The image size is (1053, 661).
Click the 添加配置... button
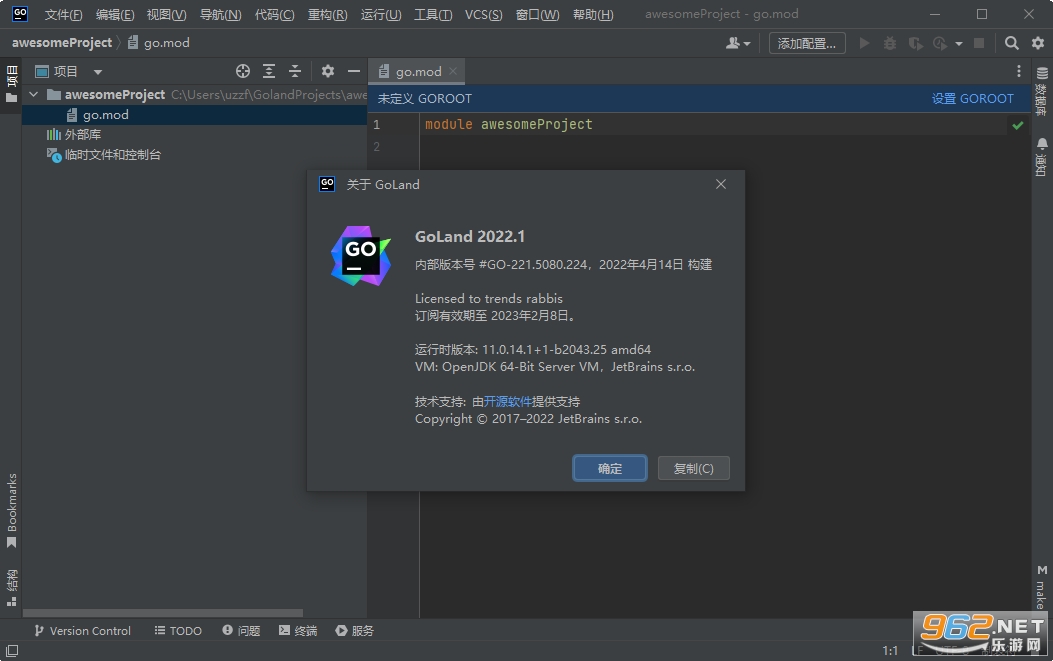click(807, 43)
